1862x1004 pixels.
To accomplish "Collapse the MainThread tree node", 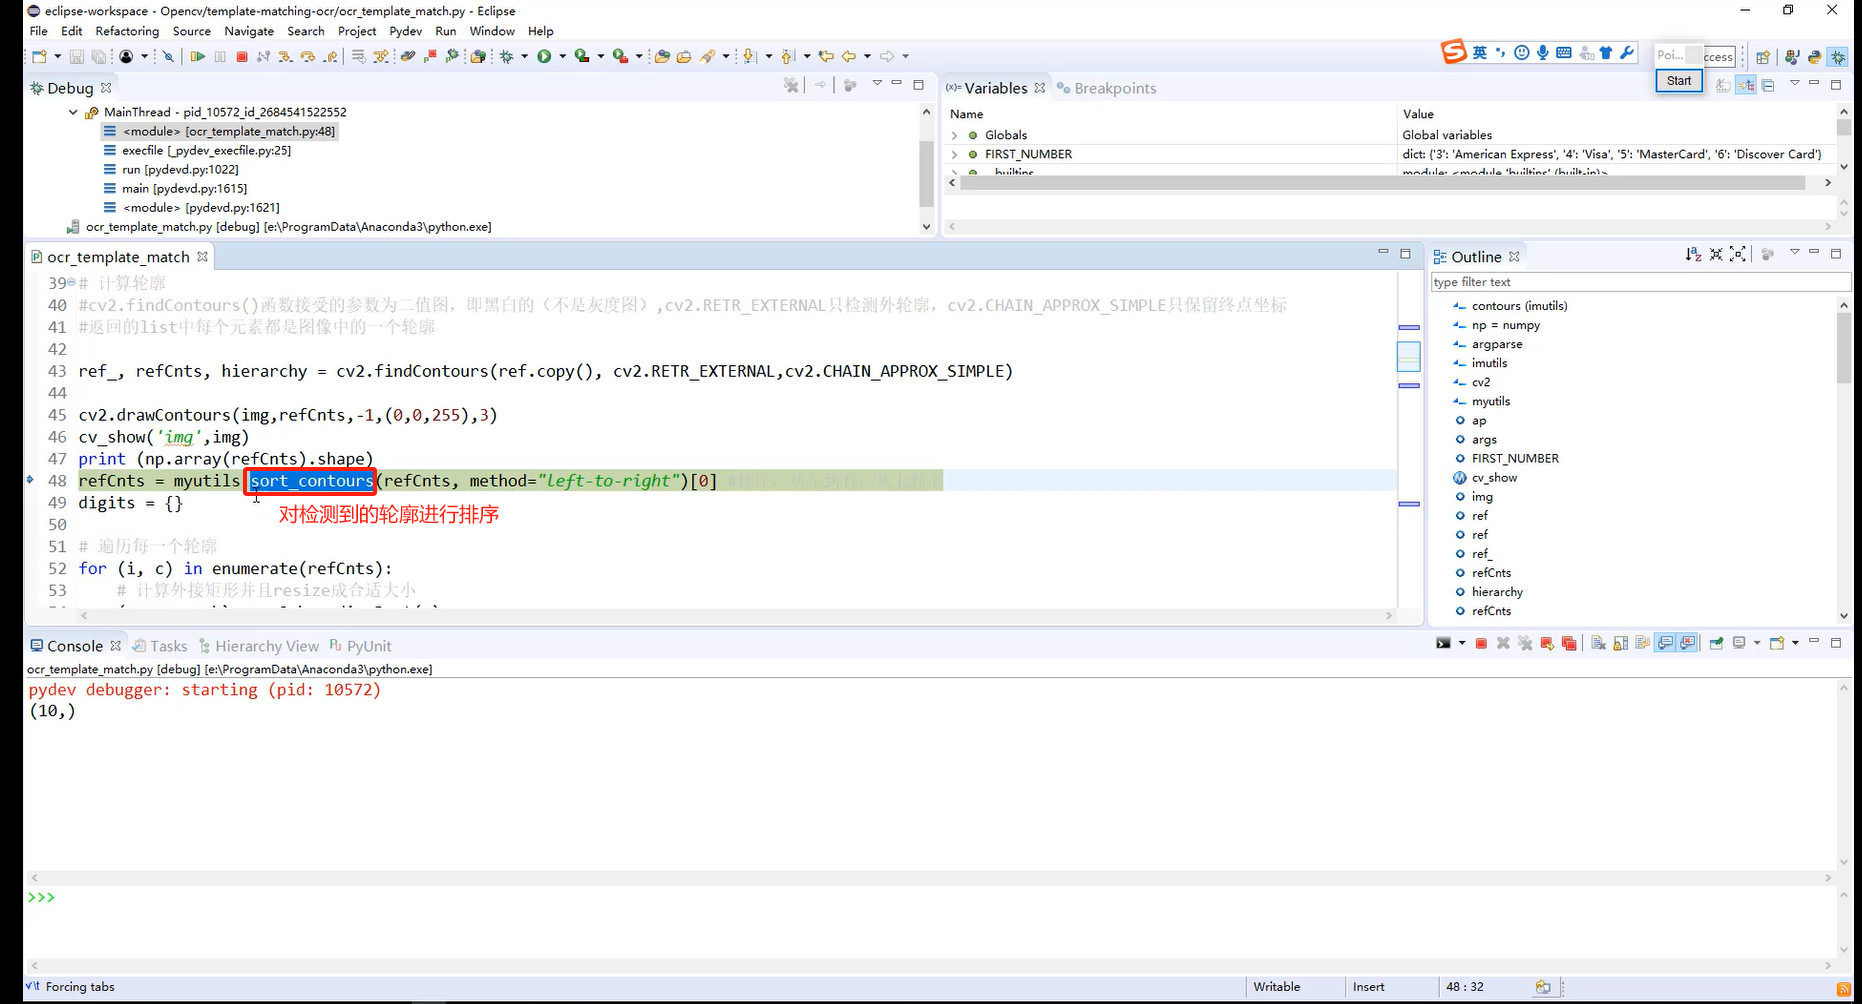I will coord(73,112).
